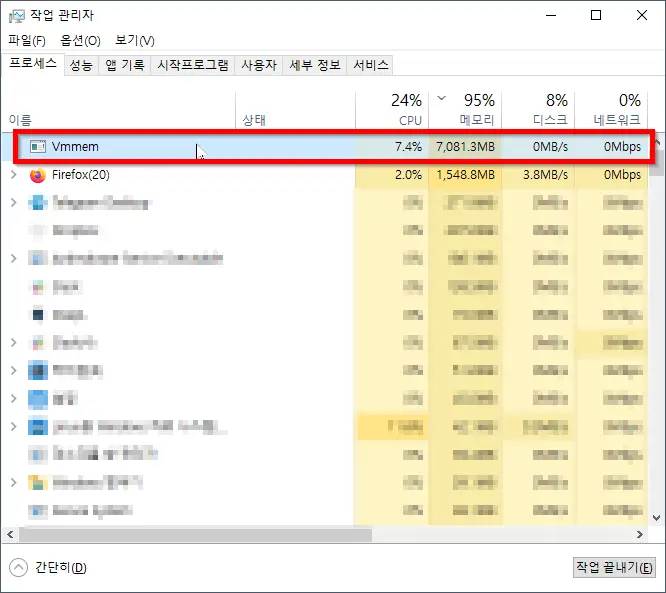
Task: Click the vertical scrollbar down arrow
Action: click(x=656, y=518)
